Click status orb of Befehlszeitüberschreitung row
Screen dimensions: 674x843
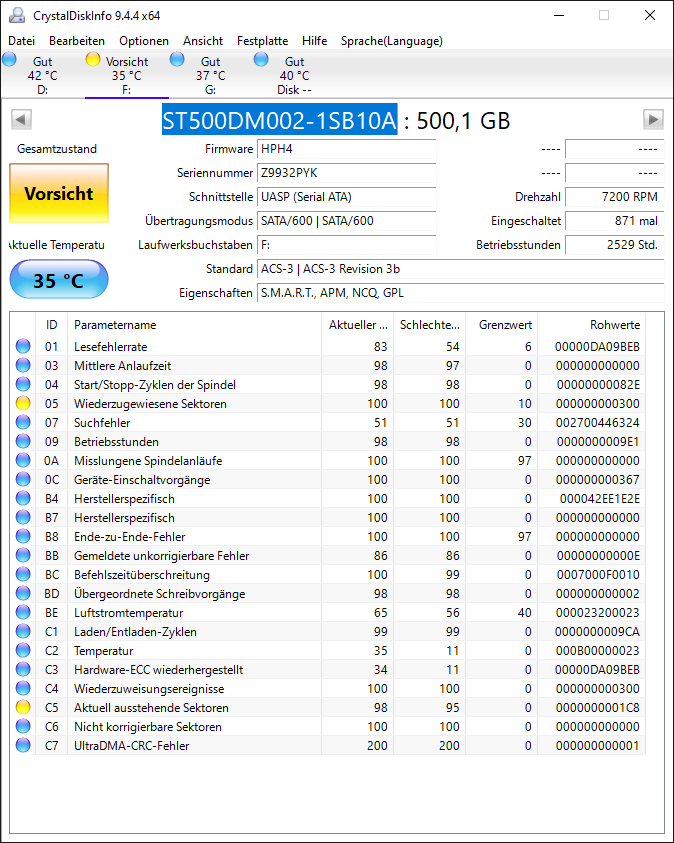23,575
